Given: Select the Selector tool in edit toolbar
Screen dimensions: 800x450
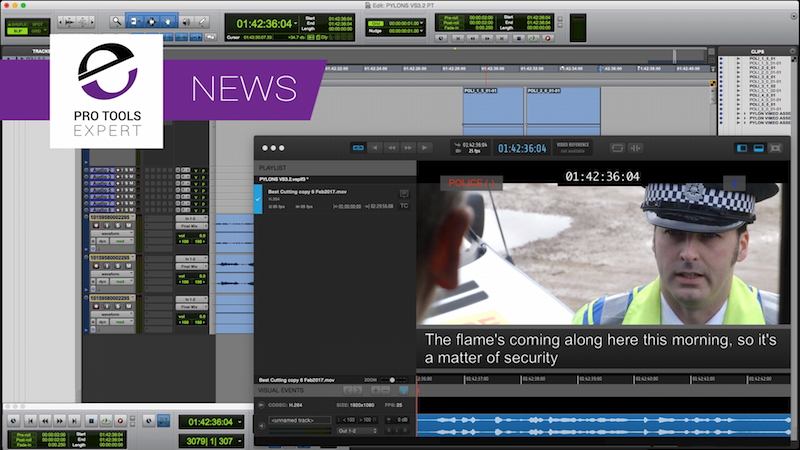Looking at the screenshot, I should pos(152,21).
